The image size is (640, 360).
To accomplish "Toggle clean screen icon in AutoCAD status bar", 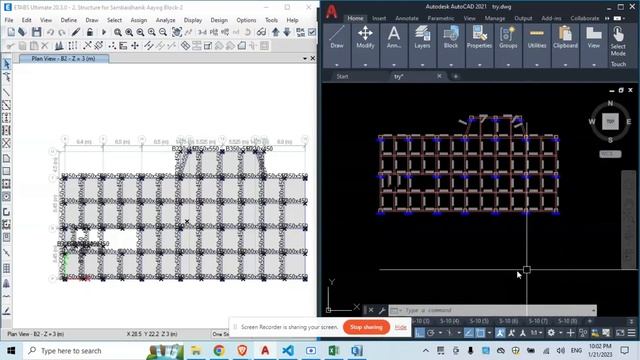I will (620, 333).
